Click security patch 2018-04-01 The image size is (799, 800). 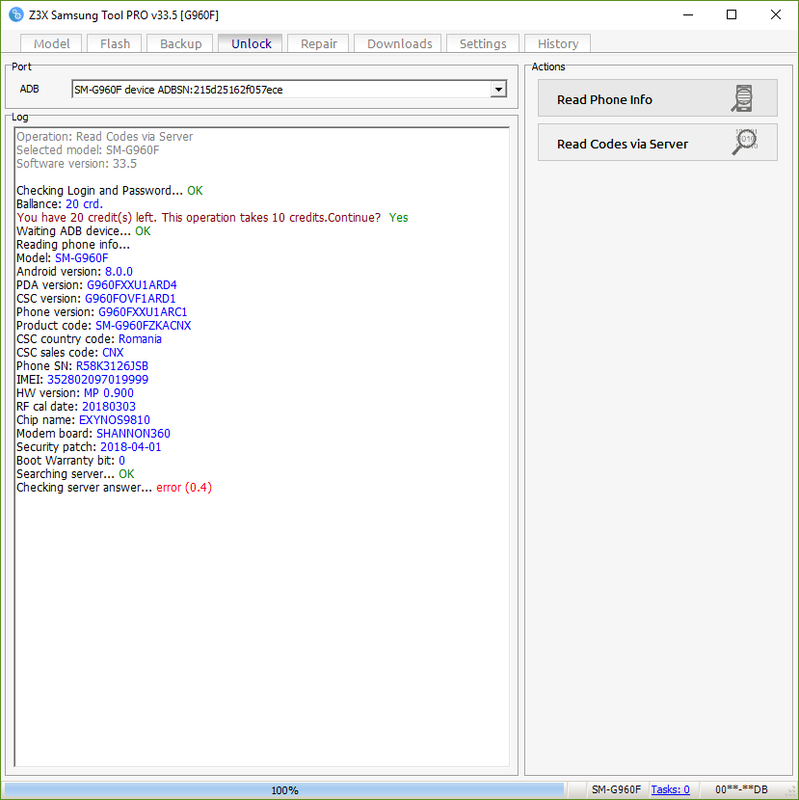pyautogui.click(x=130, y=447)
